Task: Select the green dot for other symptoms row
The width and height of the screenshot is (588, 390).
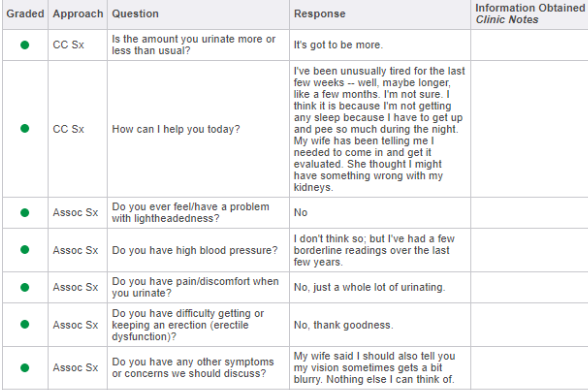Action: (25, 368)
